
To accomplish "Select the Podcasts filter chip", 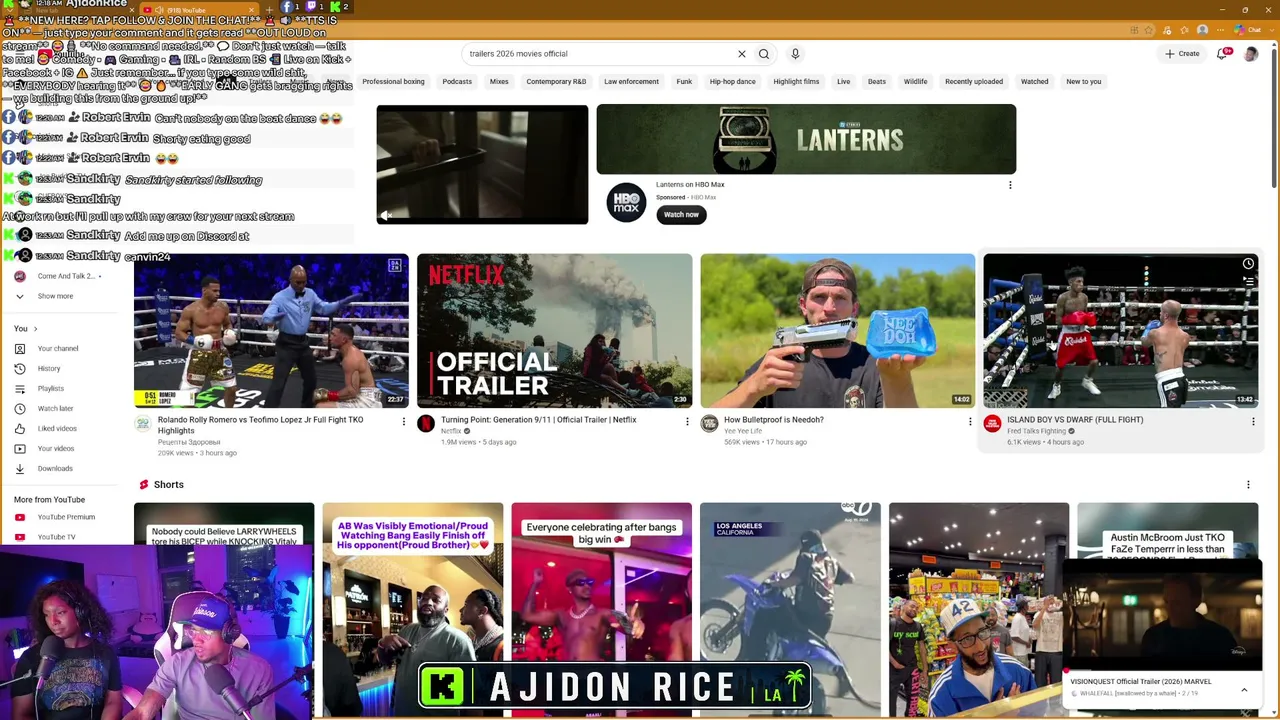I will click(x=457, y=82).
